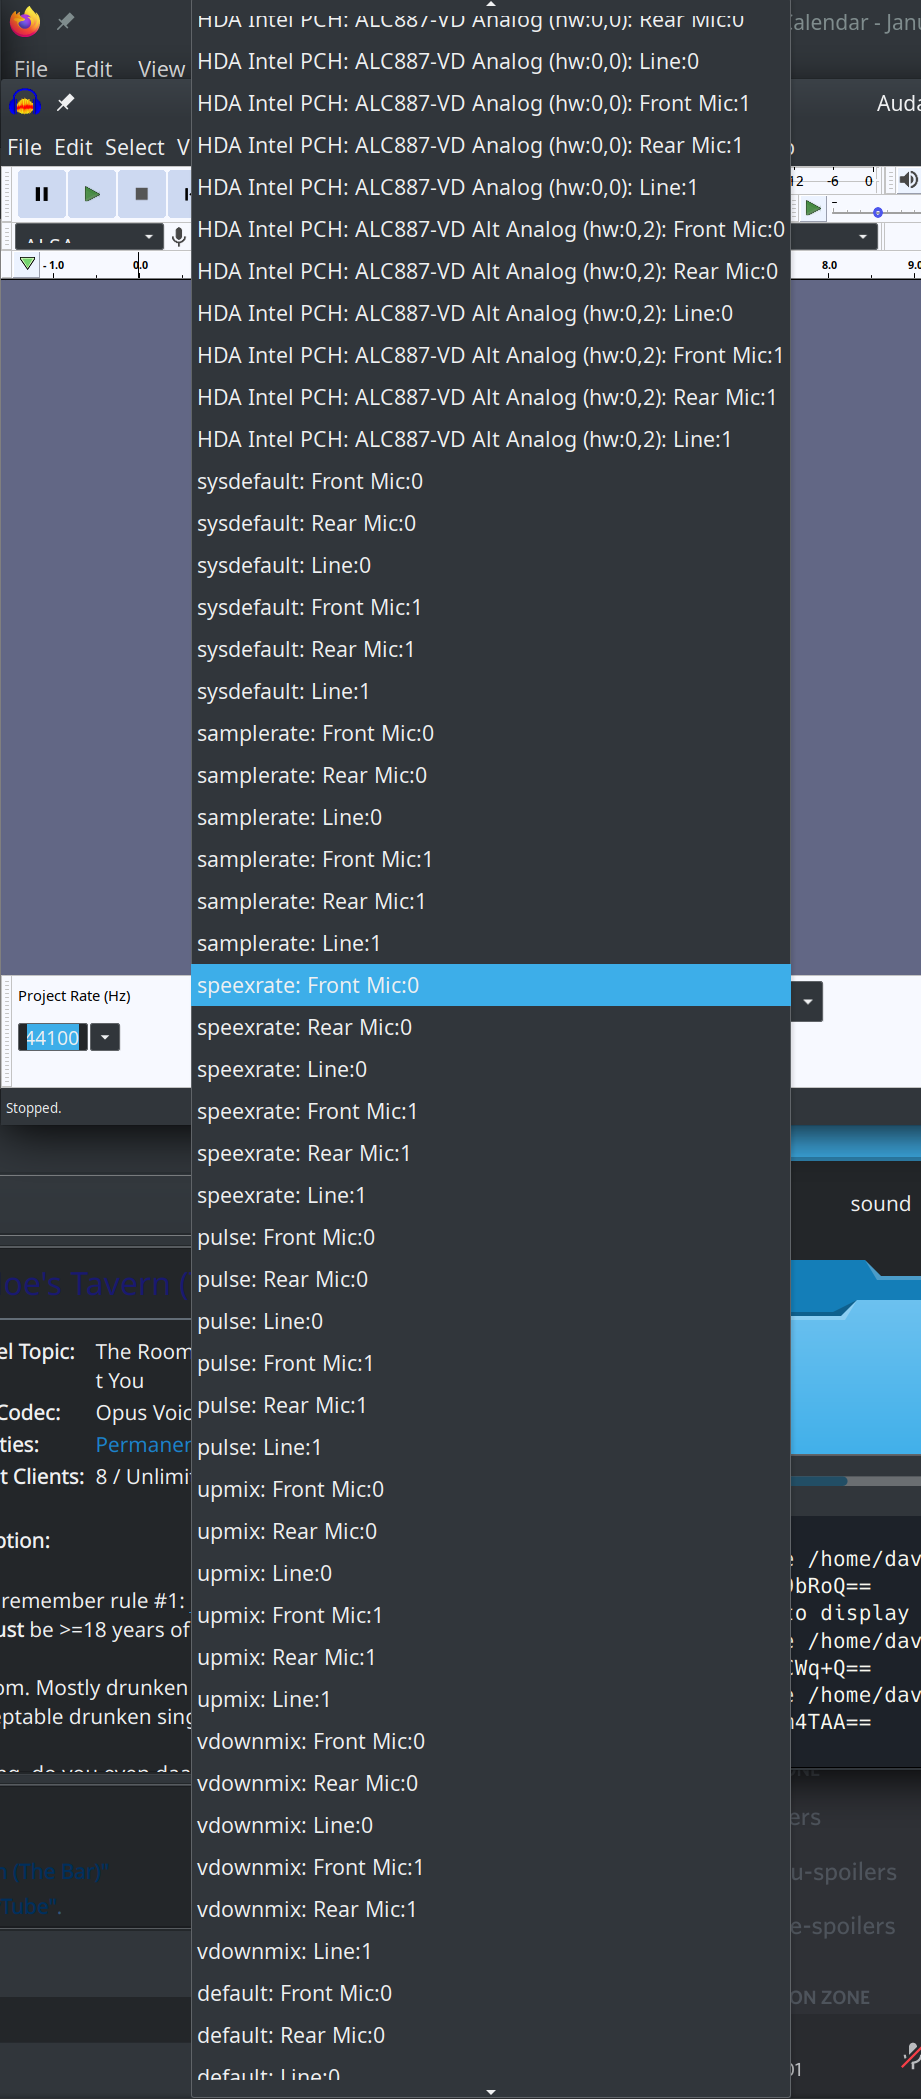
Task: Select speexrate: Front Mic:0
Action: click(x=490, y=985)
